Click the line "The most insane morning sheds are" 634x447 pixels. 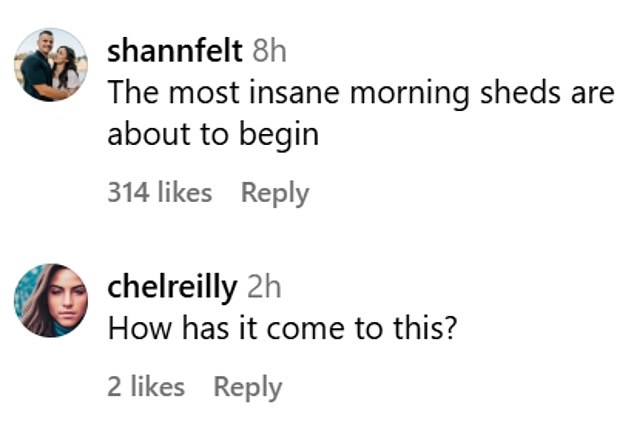click(359, 92)
